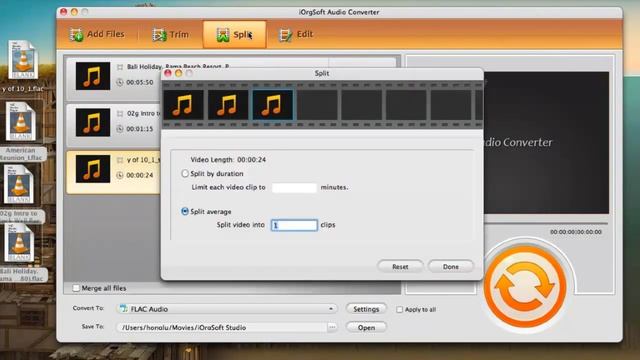640x360 pixels.
Task: Select the second clip thumbnail in filmstrip
Action: coord(228,105)
